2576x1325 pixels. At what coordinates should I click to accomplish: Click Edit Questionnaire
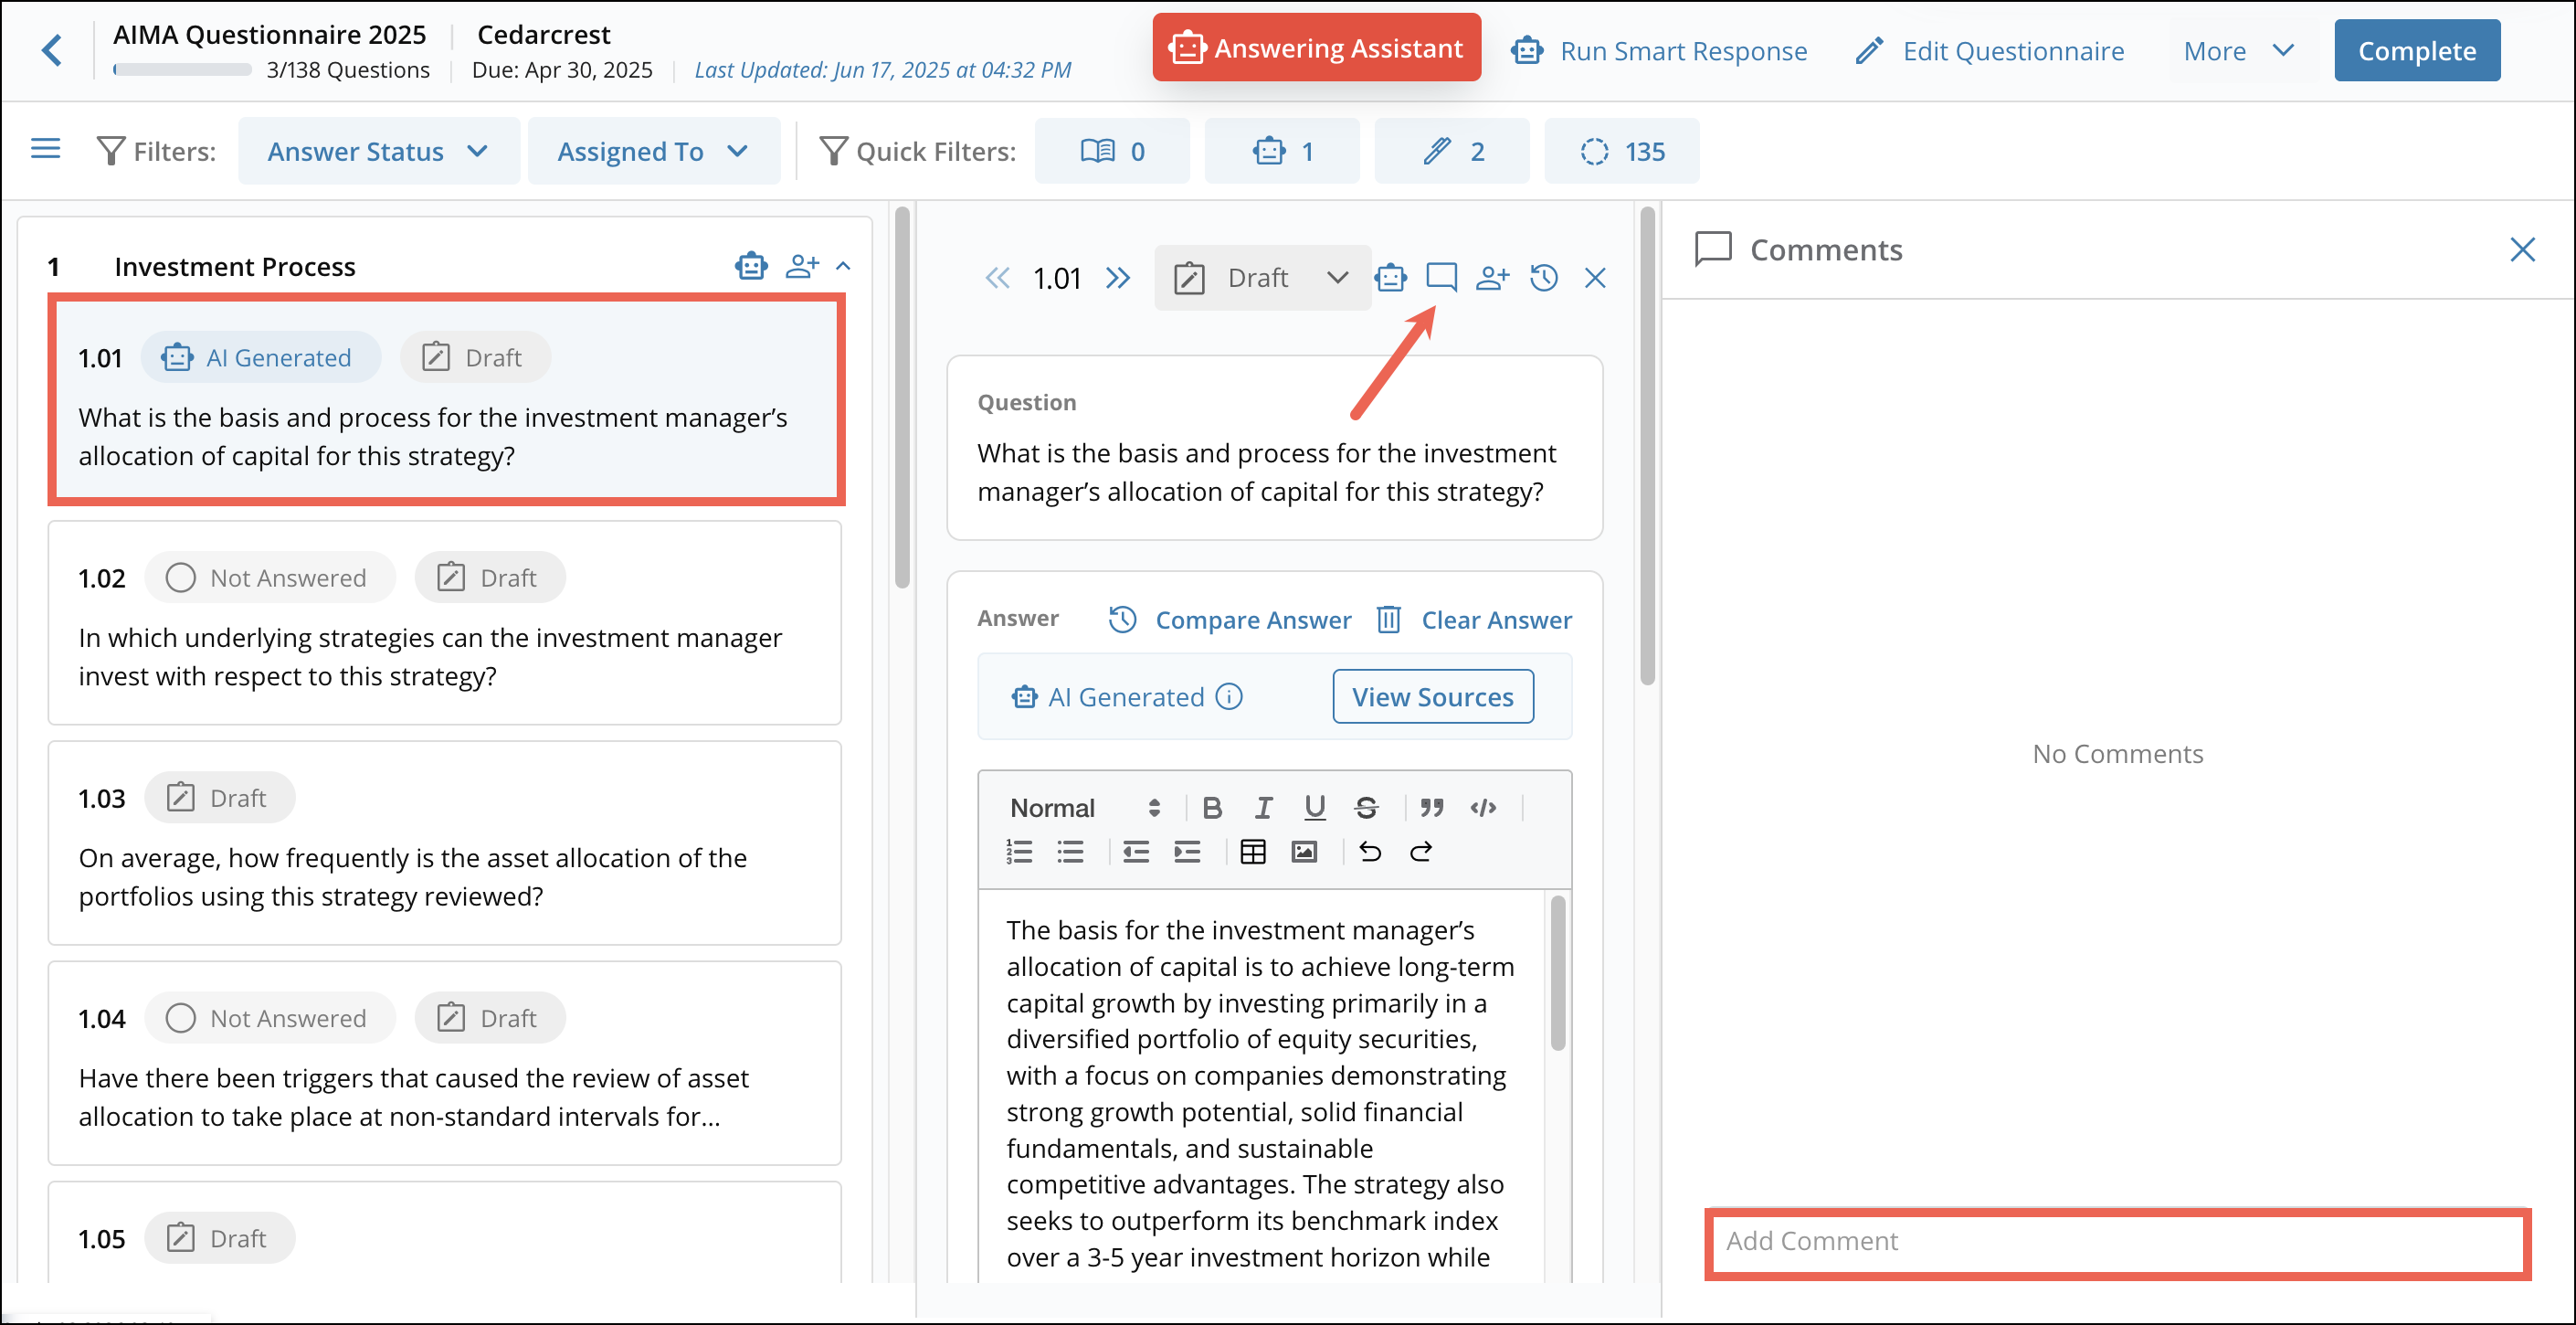[x=1989, y=50]
